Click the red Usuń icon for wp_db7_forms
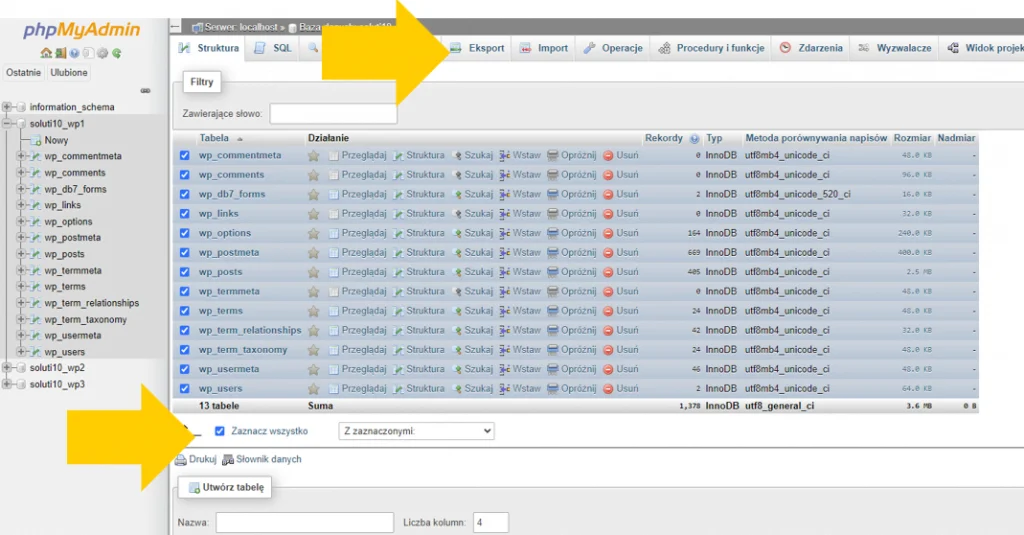 tap(608, 194)
